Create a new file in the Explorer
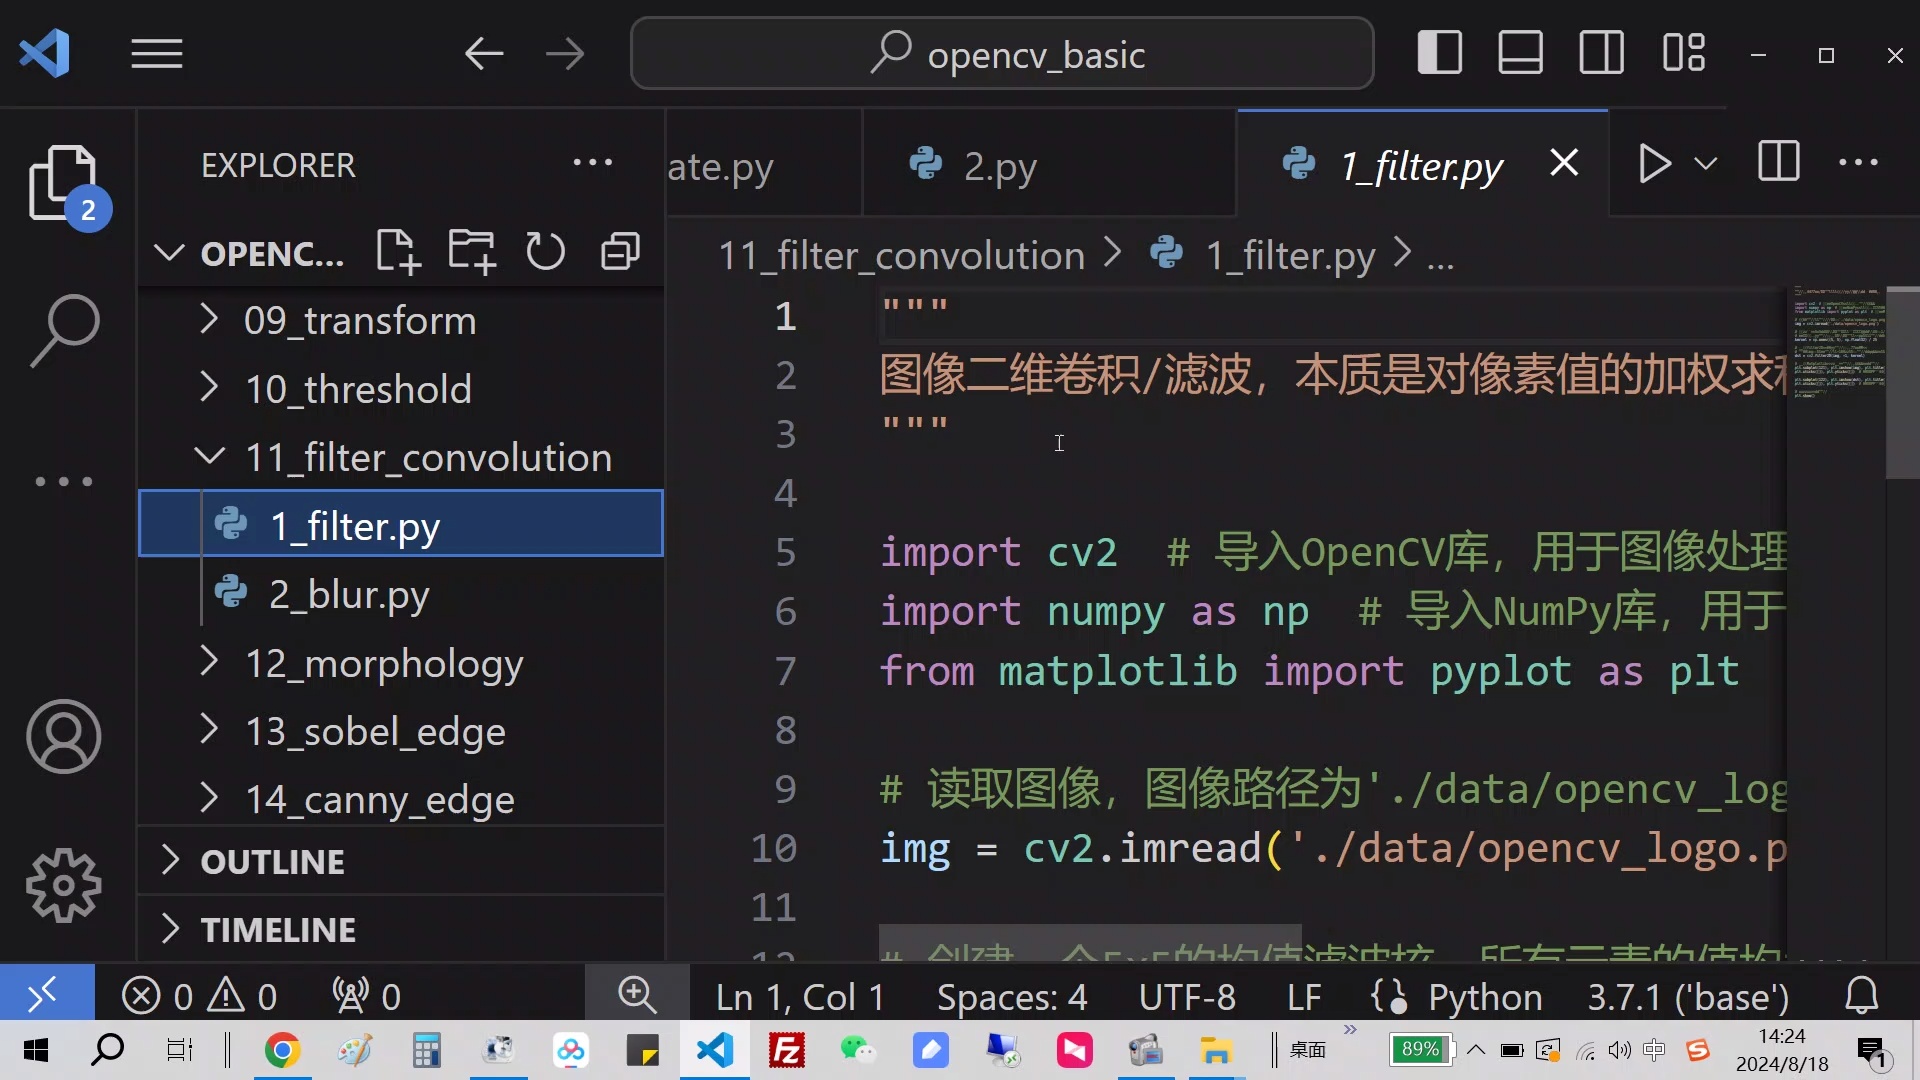1920x1080 pixels. click(397, 251)
